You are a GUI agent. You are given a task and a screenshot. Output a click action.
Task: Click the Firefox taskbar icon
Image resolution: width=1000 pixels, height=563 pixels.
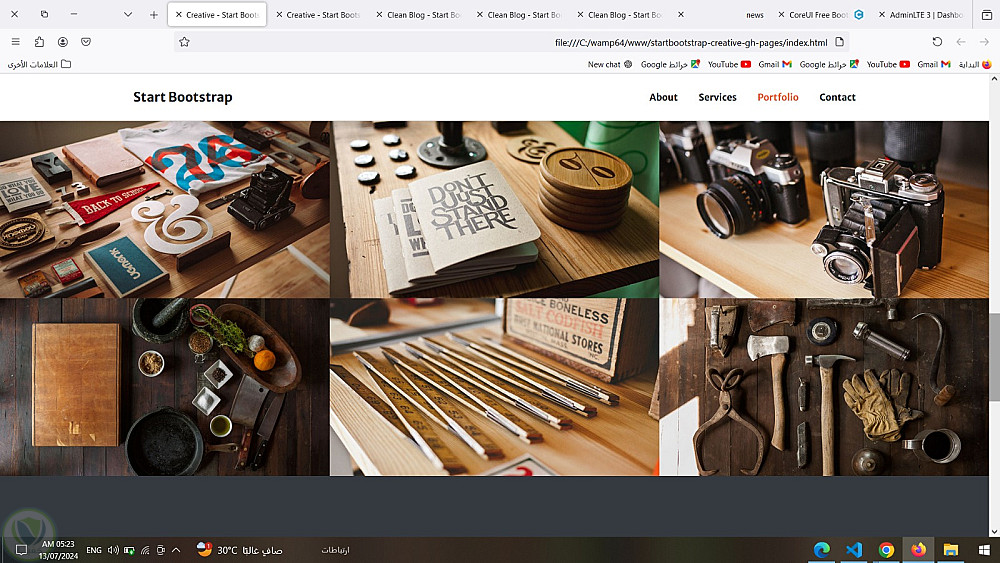[x=918, y=550]
